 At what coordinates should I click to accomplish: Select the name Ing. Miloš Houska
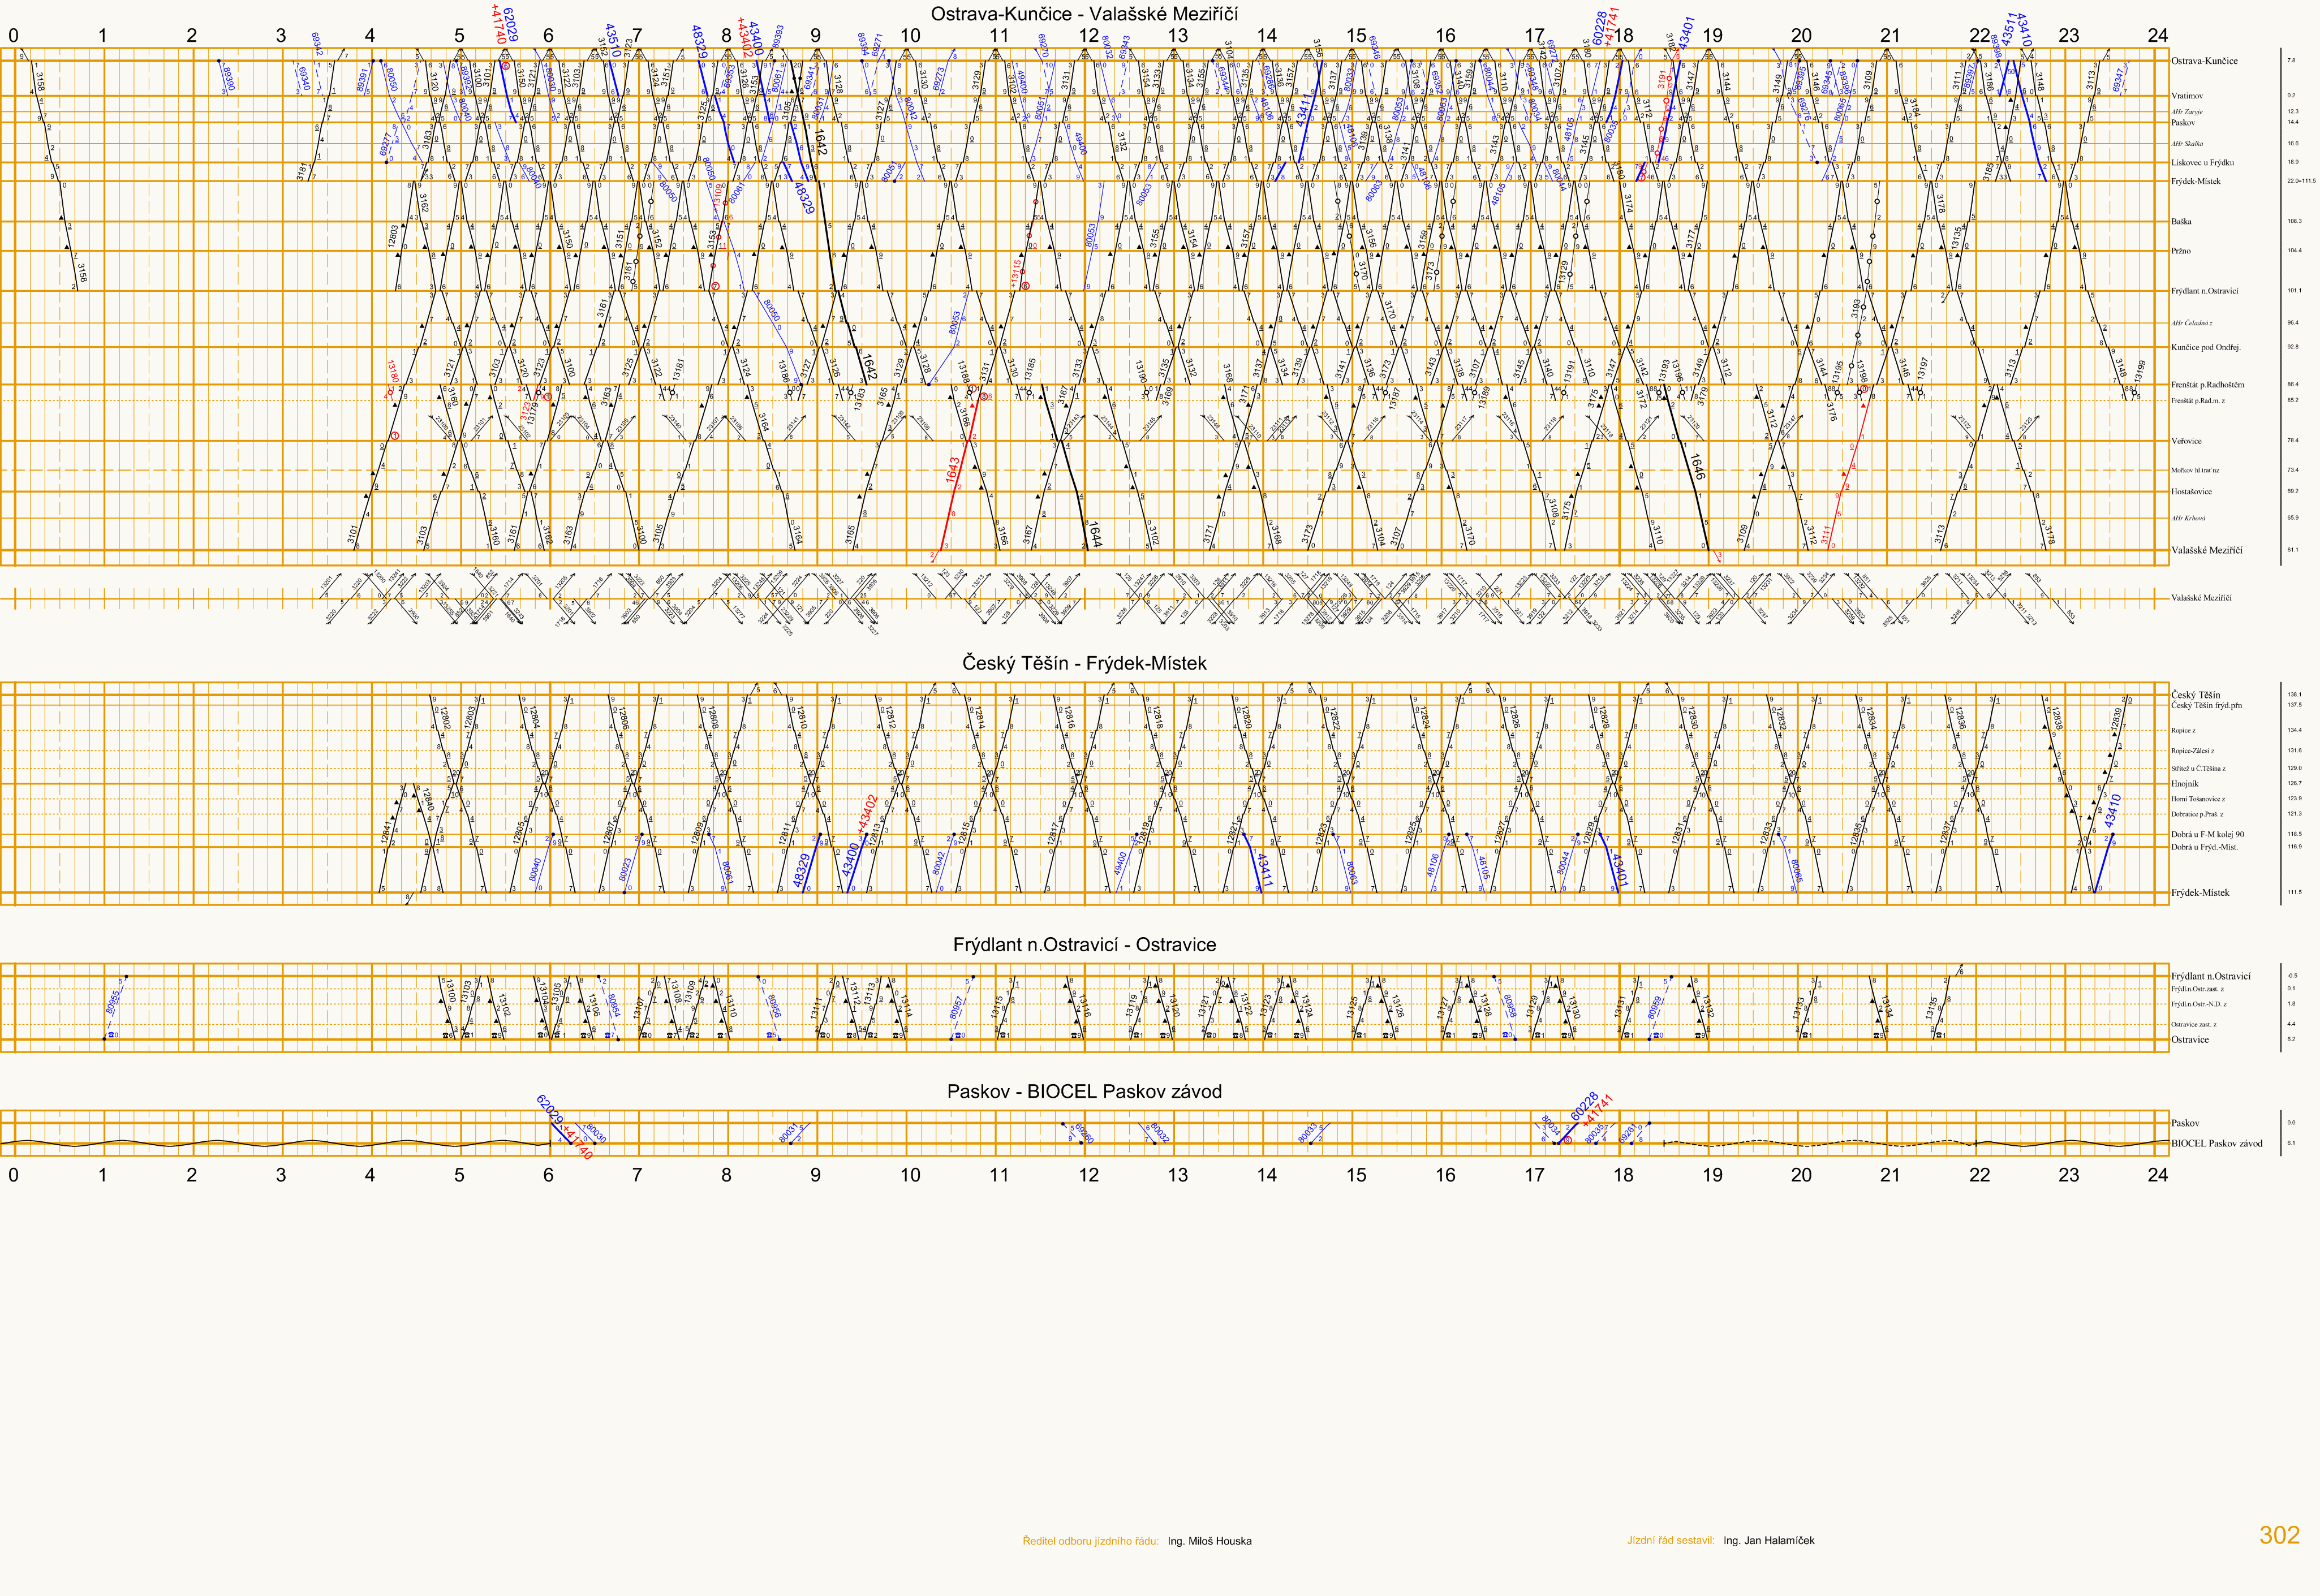pyautogui.click(x=1209, y=1541)
